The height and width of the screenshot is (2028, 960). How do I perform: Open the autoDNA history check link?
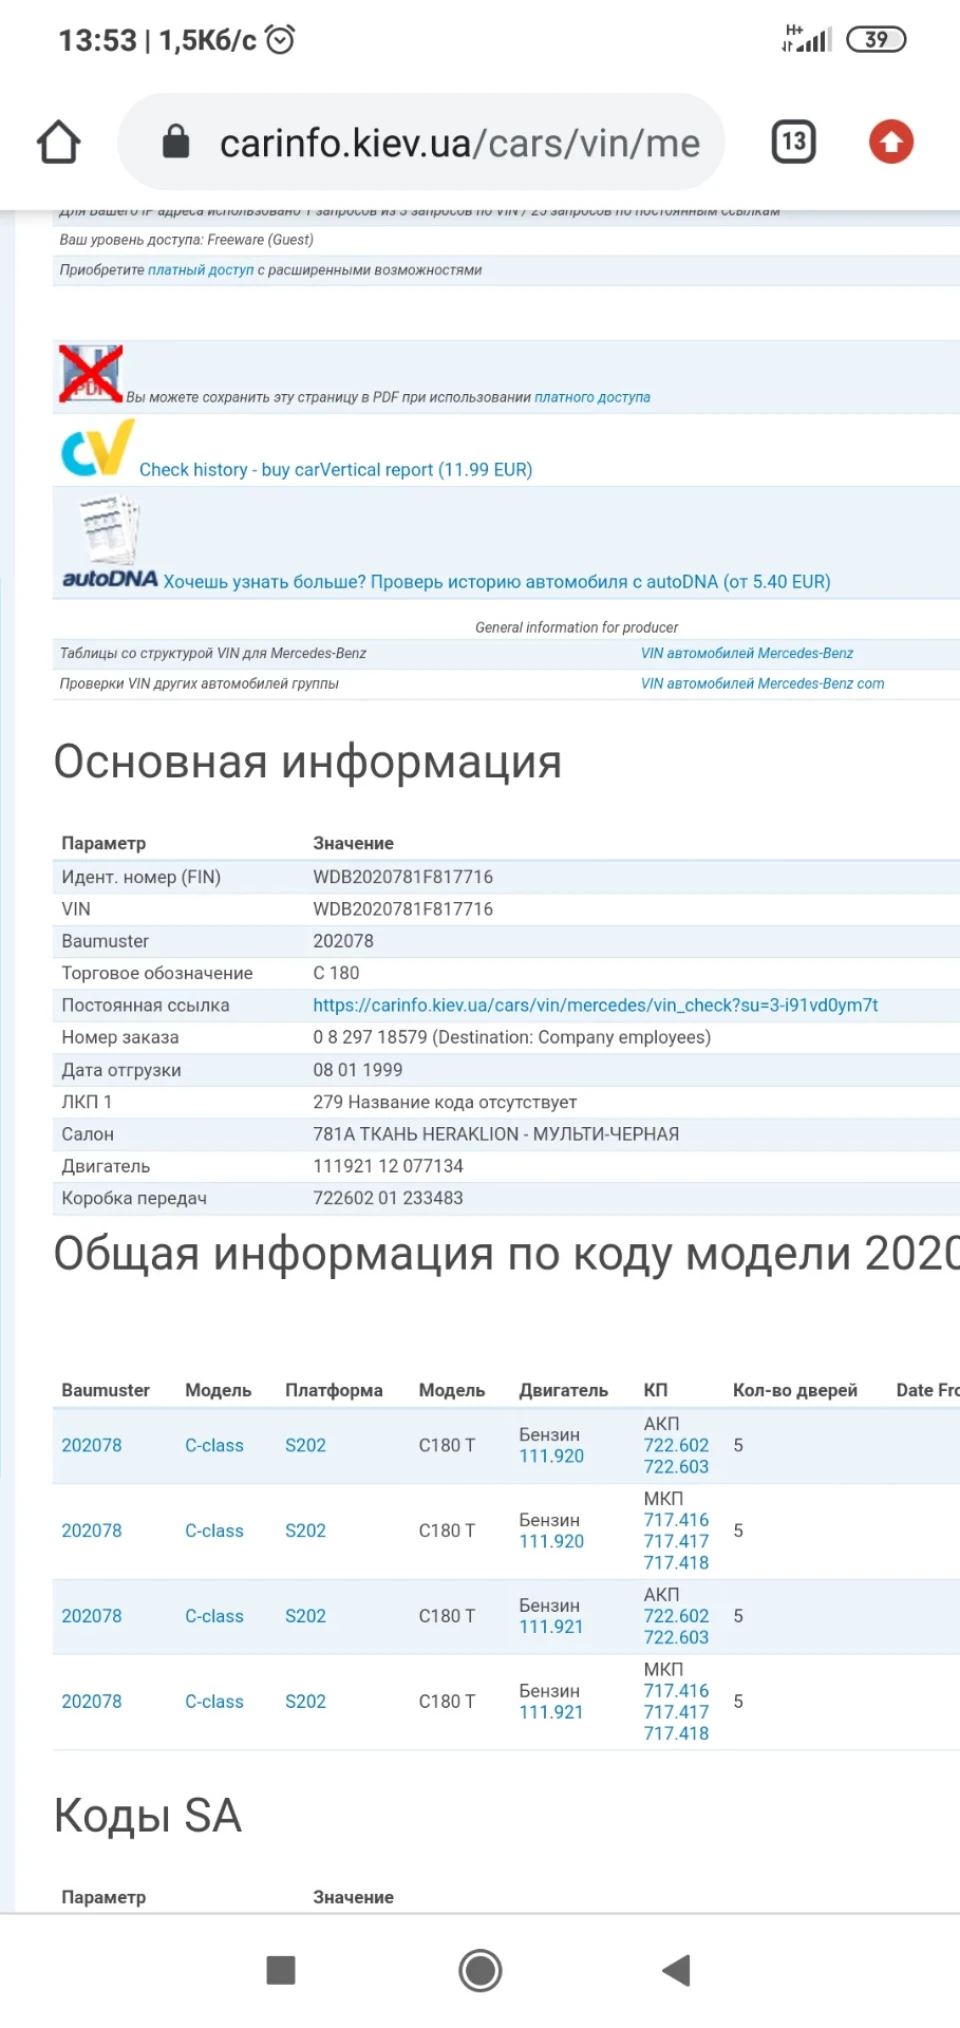(x=497, y=582)
